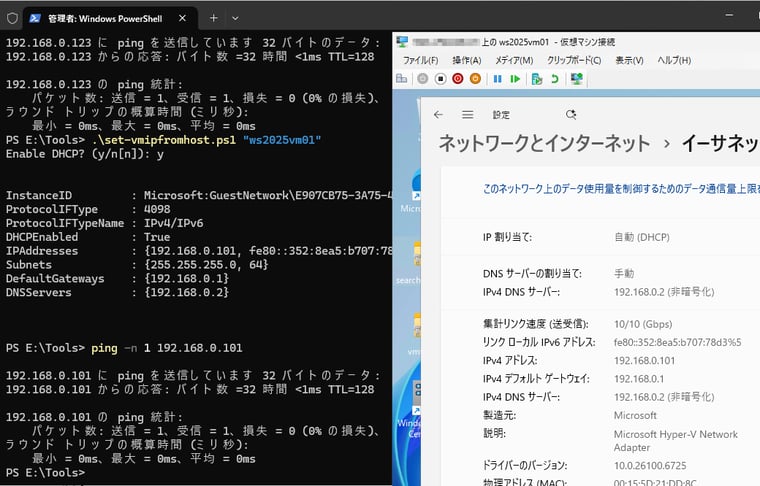
Task: Open the 表示(V) menu
Action: 629,60
